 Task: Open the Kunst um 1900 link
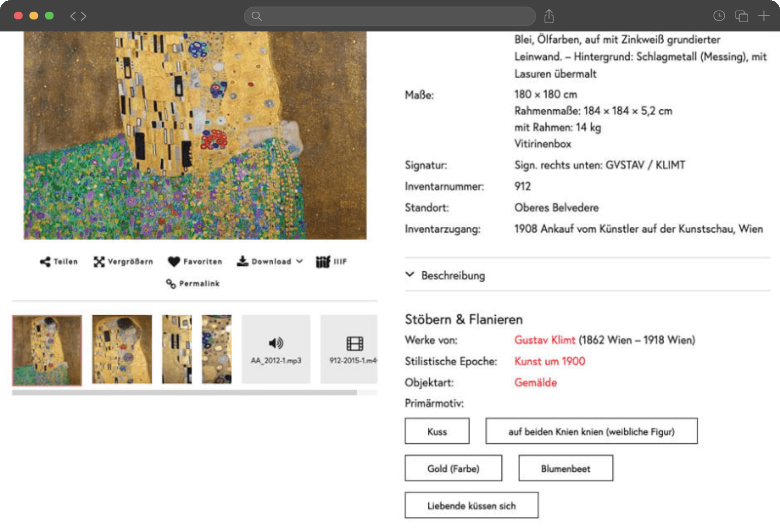tap(550, 361)
